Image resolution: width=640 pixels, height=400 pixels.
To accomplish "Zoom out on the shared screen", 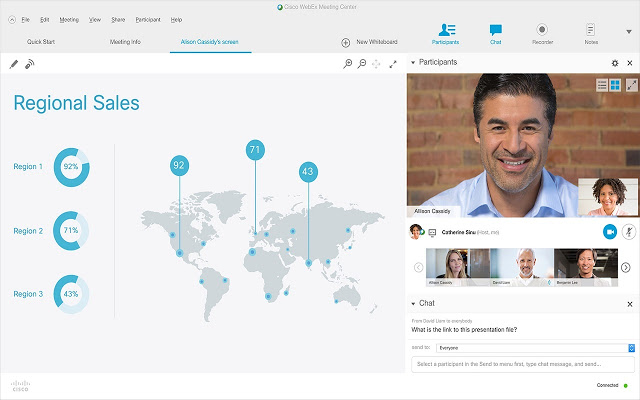I will tap(362, 64).
